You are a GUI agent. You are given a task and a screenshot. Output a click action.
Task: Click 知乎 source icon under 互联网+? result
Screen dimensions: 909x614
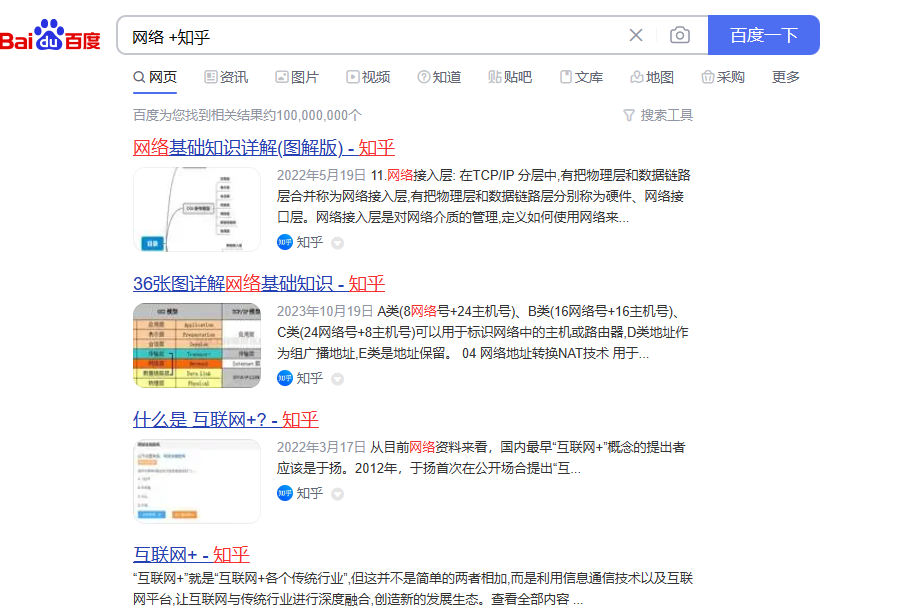(x=285, y=493)
